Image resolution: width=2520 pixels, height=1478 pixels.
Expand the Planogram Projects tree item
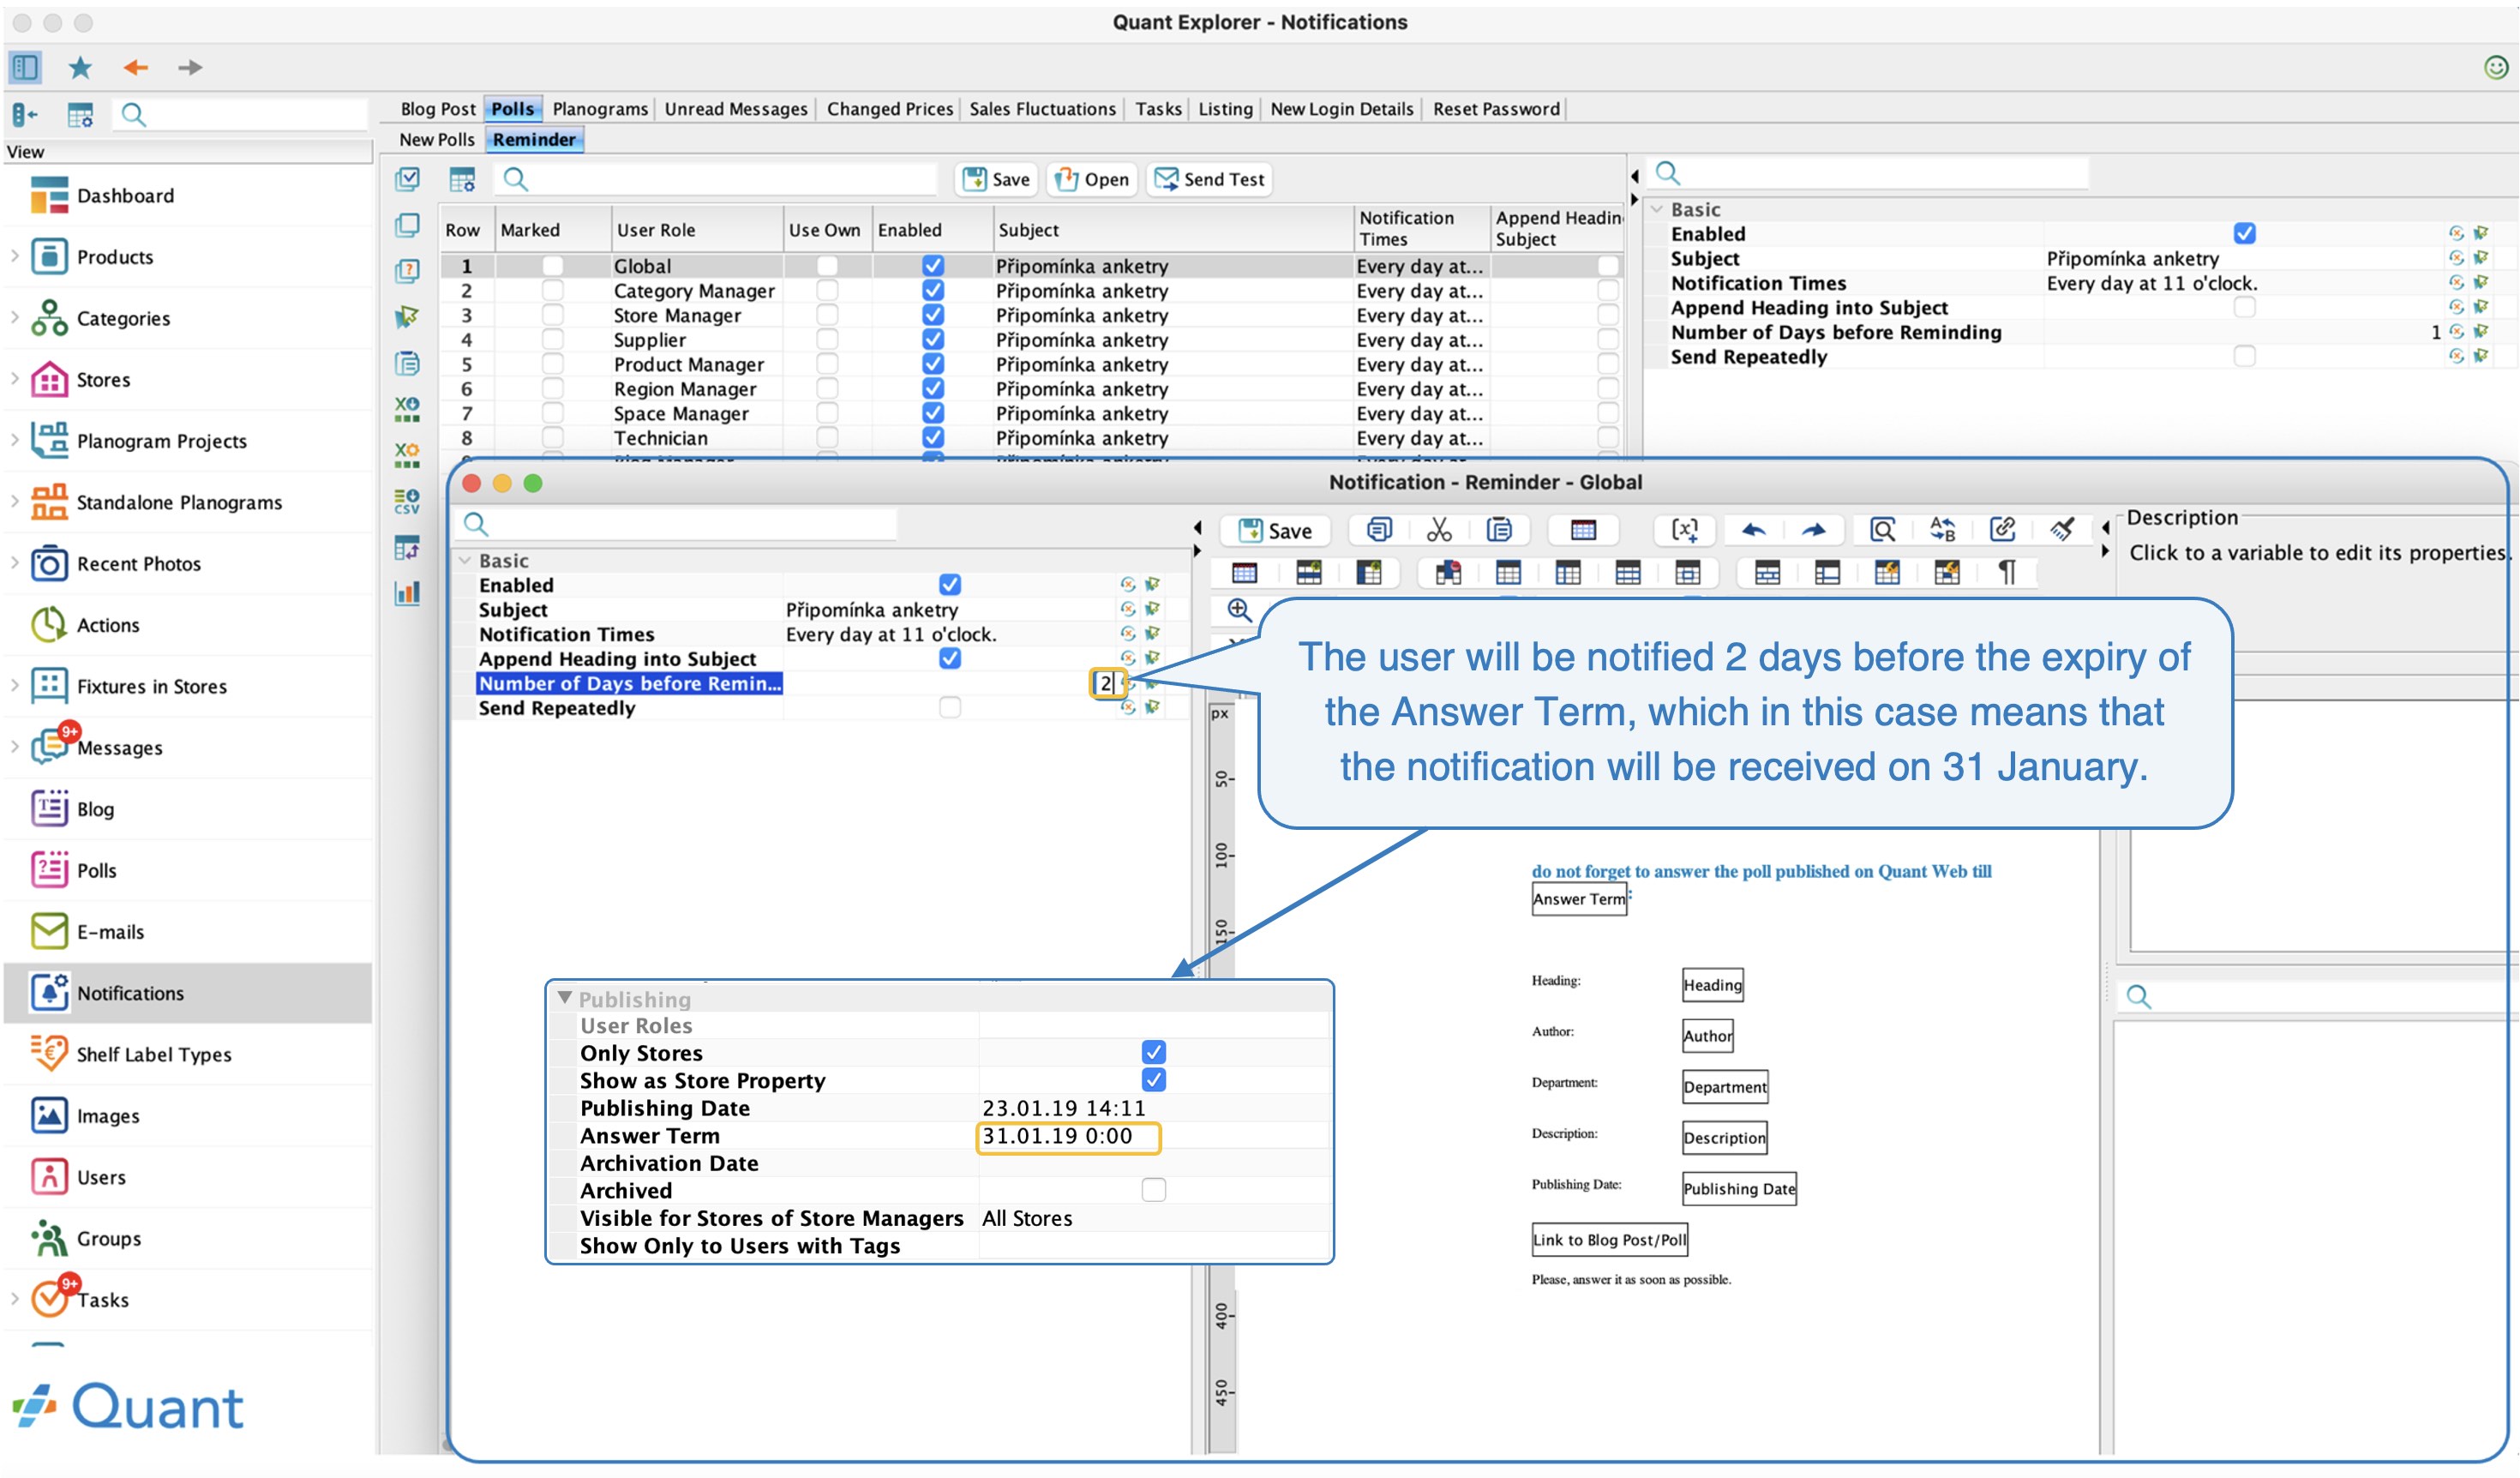(15, 440)
